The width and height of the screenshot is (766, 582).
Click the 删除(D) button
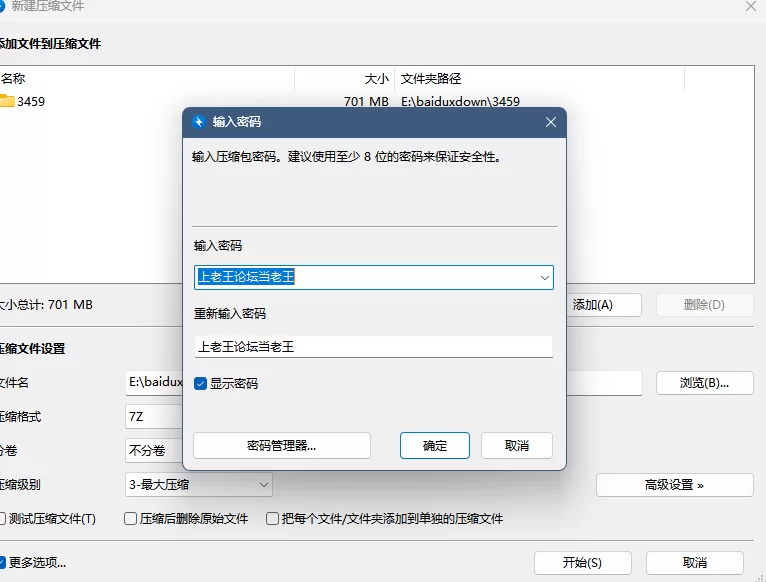tap(704, 305)
